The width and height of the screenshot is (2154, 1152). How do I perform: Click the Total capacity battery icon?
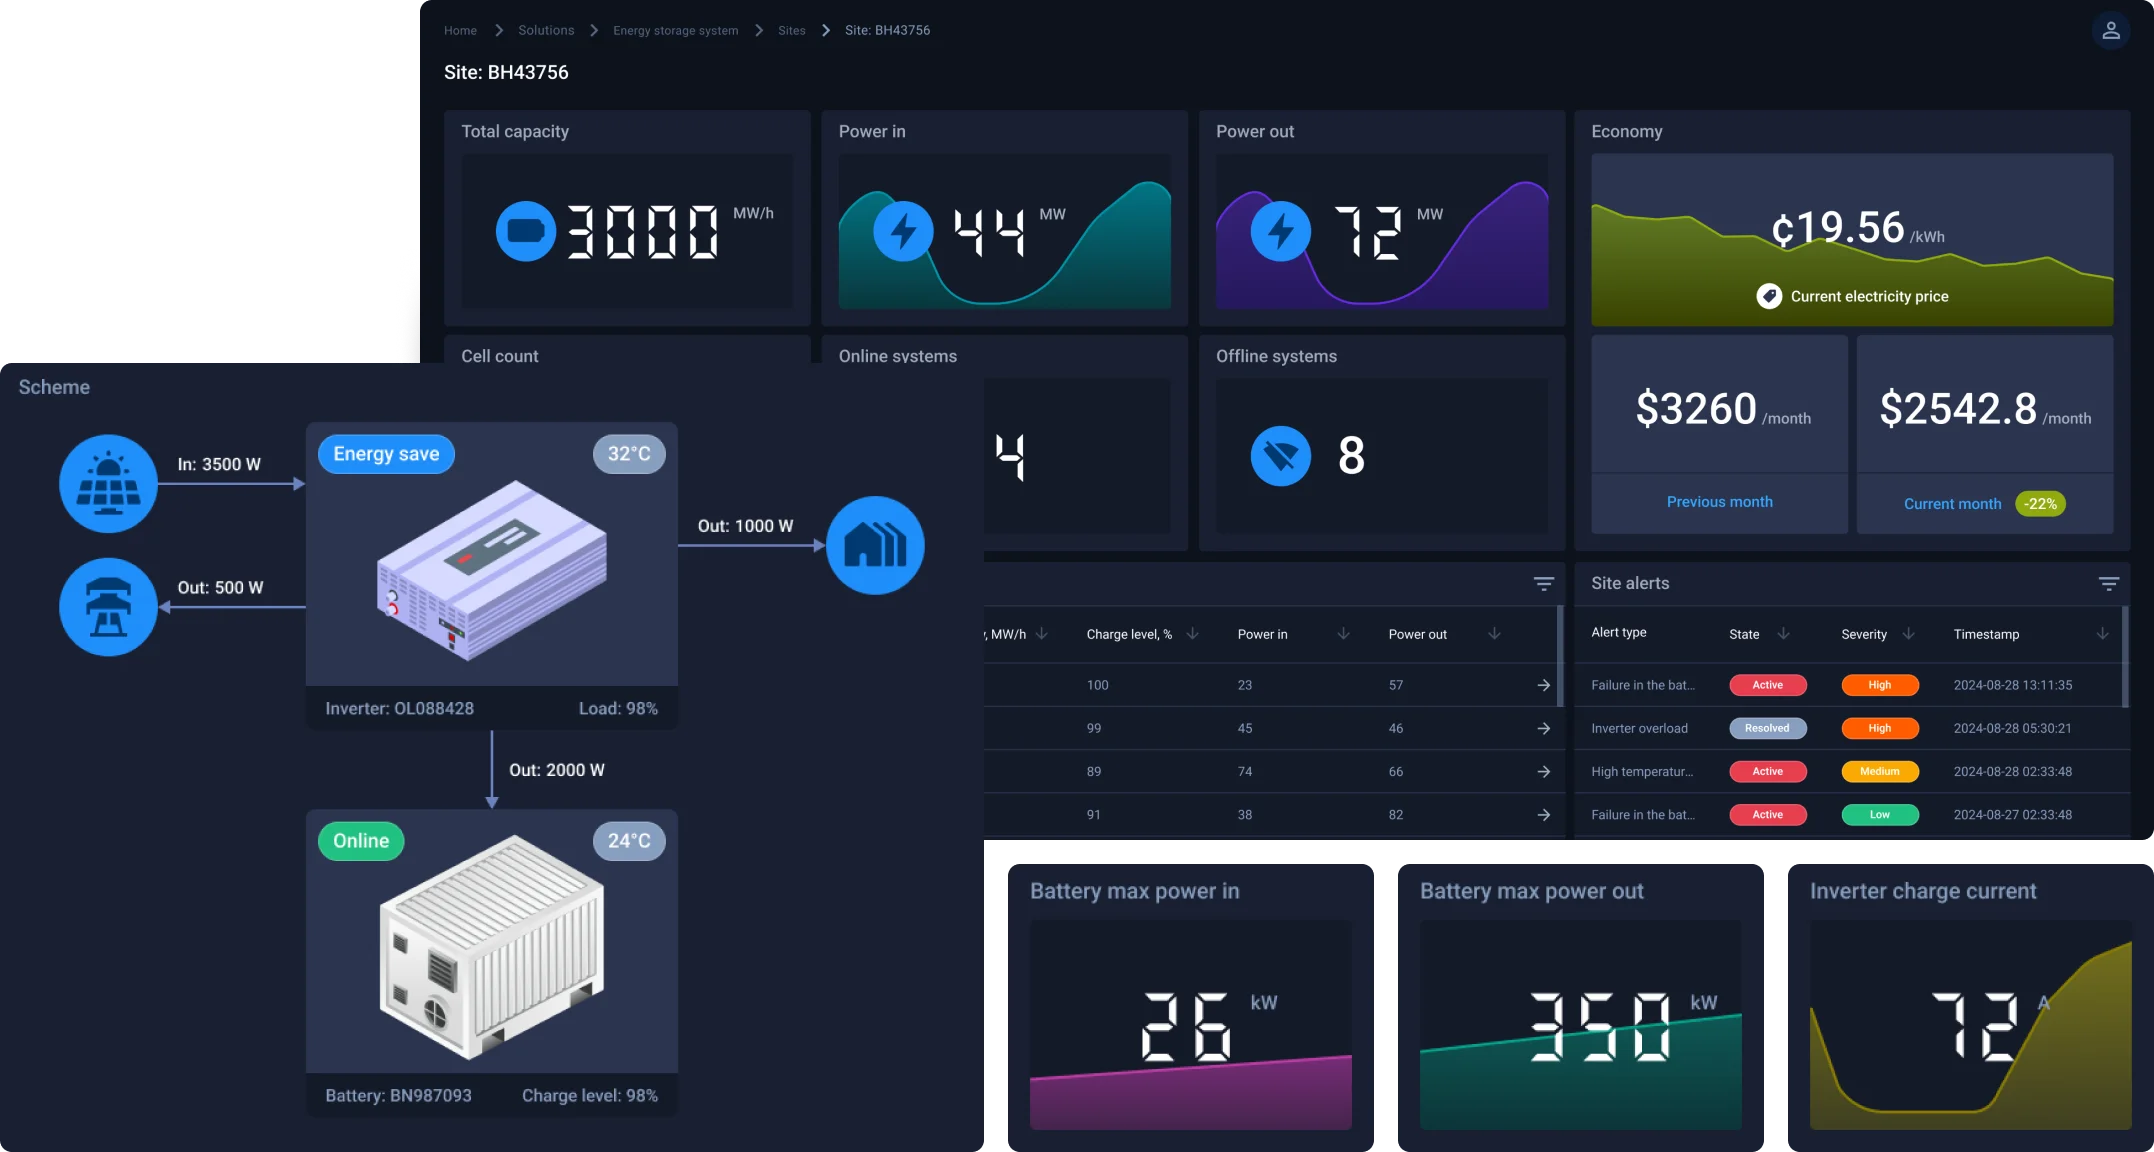point(526,232)
